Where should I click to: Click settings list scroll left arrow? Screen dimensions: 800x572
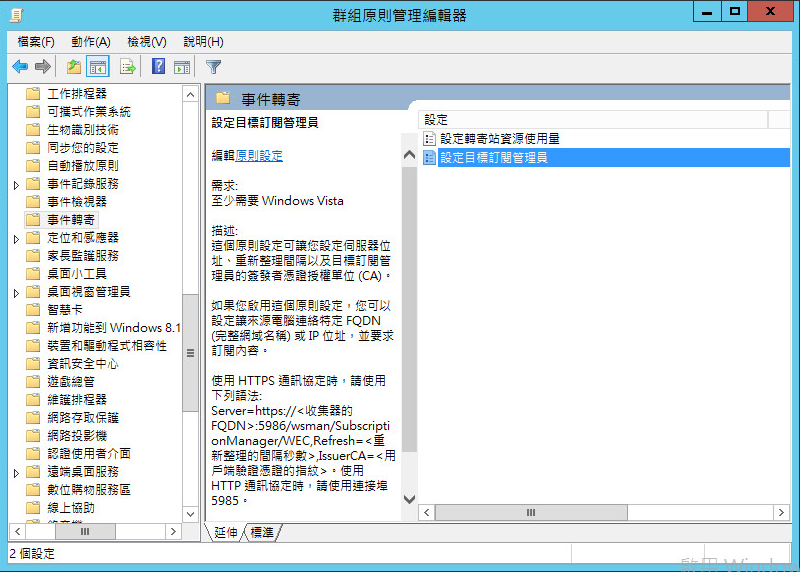[427, 512]
